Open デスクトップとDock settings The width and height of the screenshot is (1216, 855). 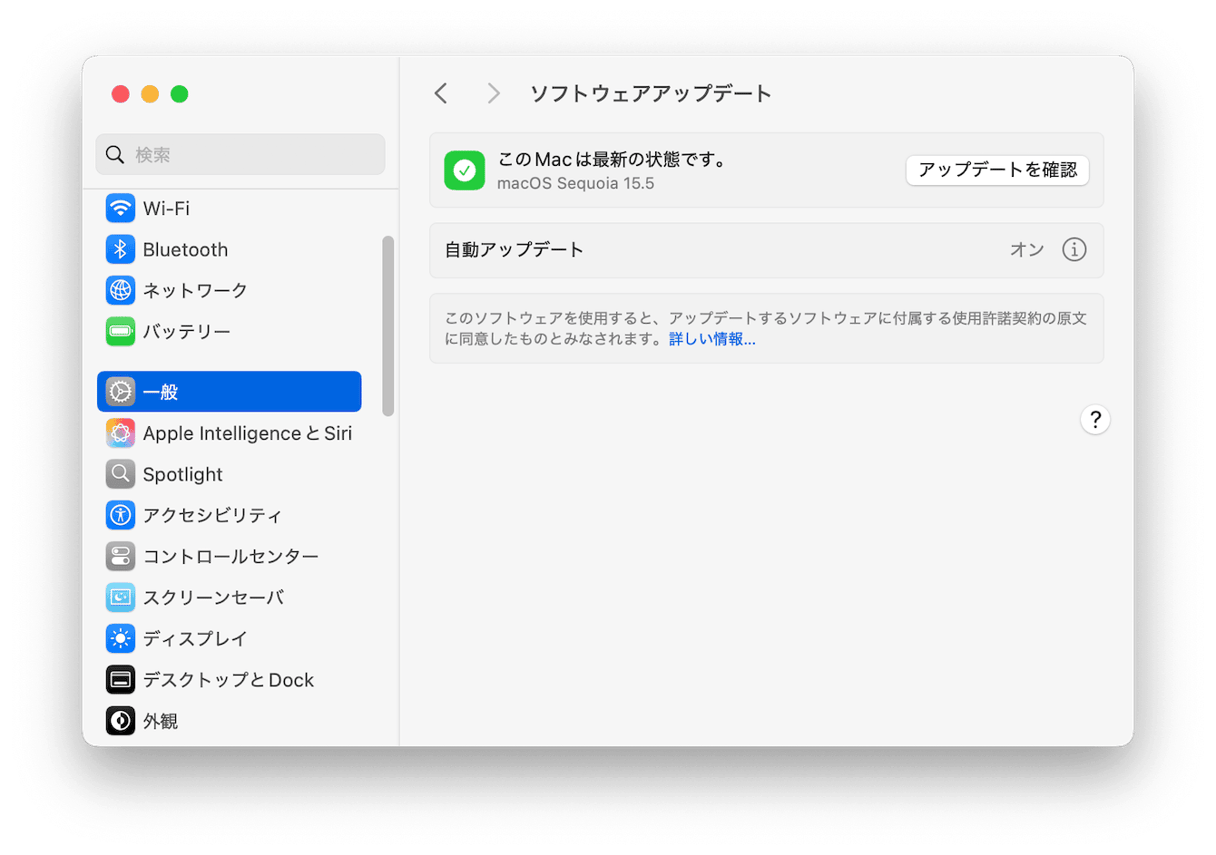click(228, 680)
